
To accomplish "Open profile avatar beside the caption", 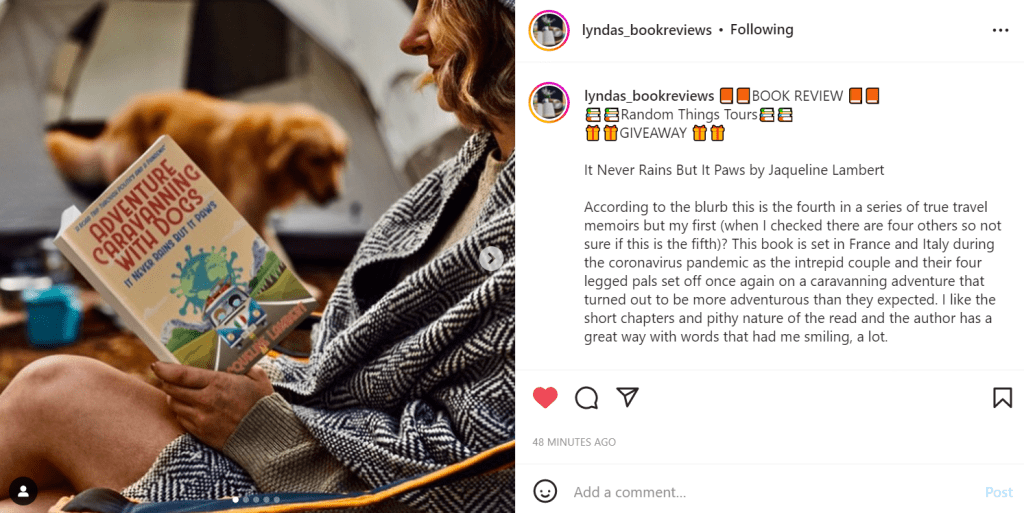I will pyautogui.click(x=549, y=103).
